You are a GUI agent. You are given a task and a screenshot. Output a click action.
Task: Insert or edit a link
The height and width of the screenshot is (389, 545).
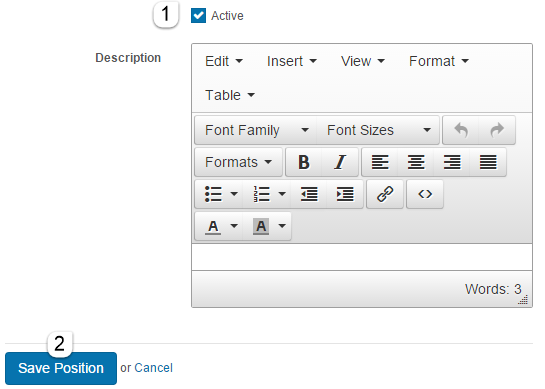pos(385,194)
